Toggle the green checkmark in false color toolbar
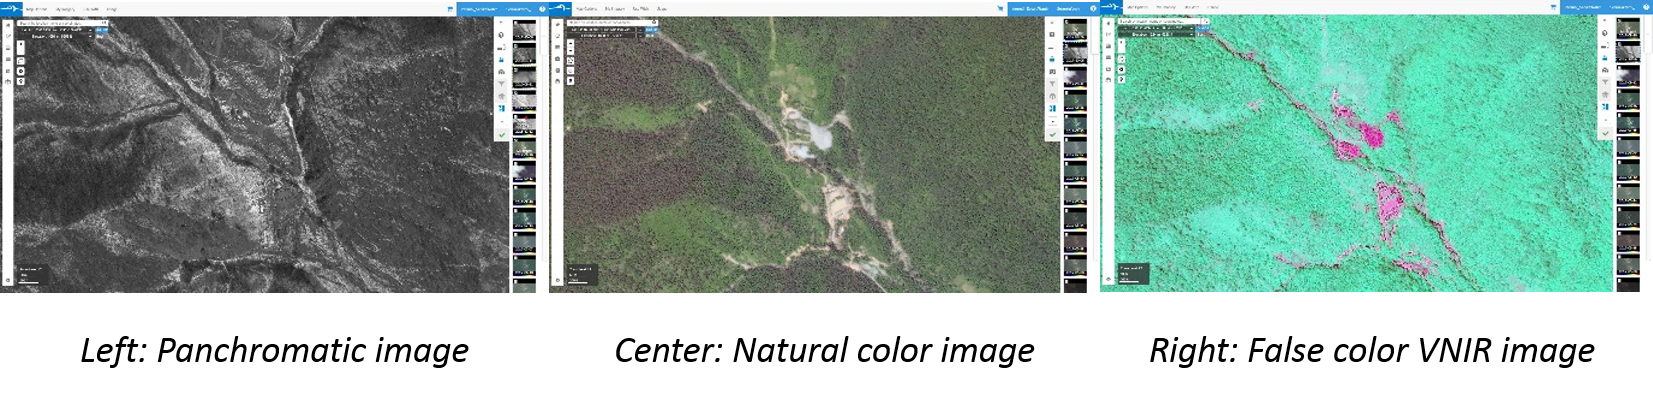This screenshot has width=1653, height=395. point(1605,133)
